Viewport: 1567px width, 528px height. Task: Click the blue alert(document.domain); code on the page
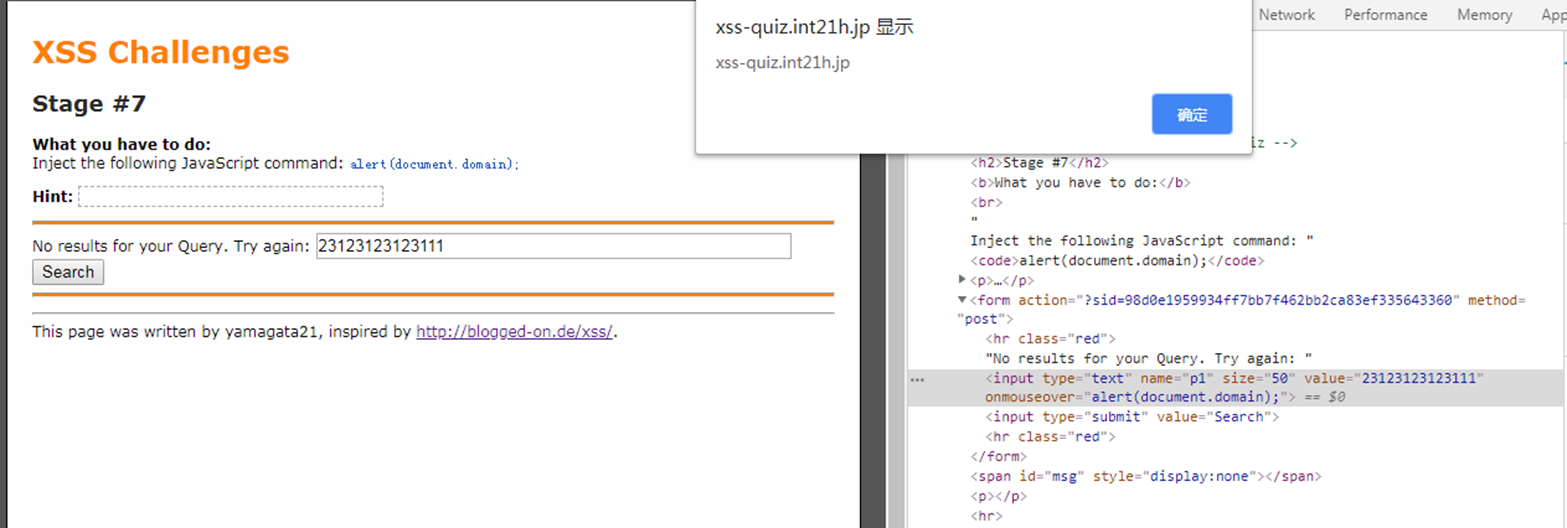(435, 164)
